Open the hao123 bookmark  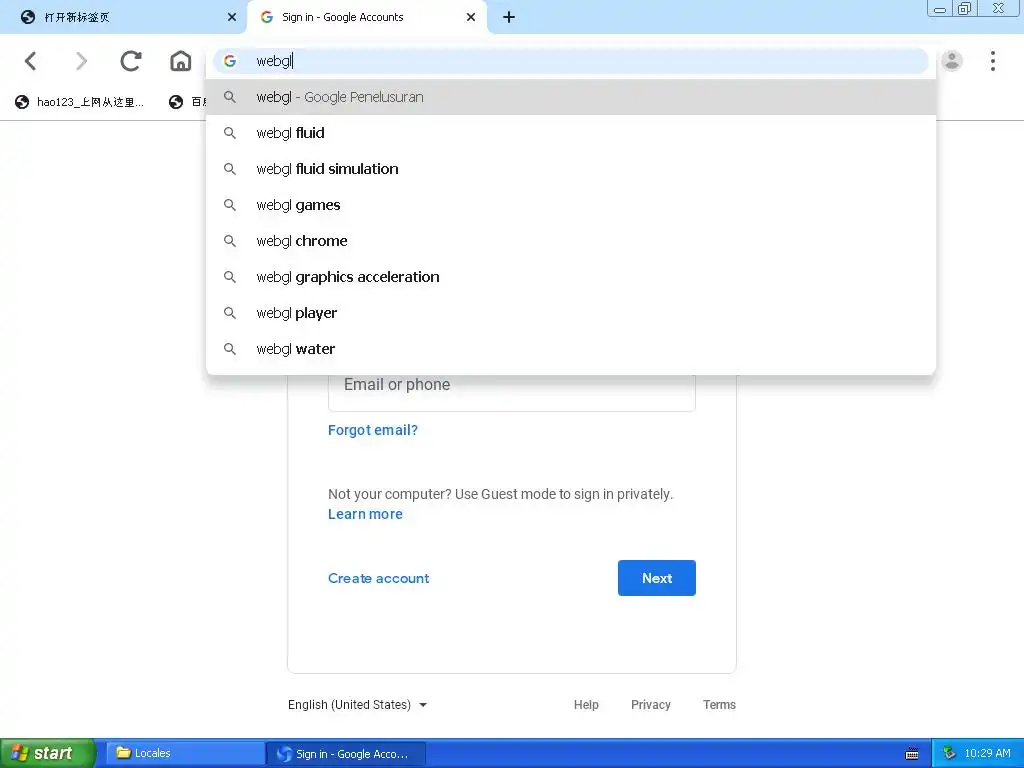79,102
